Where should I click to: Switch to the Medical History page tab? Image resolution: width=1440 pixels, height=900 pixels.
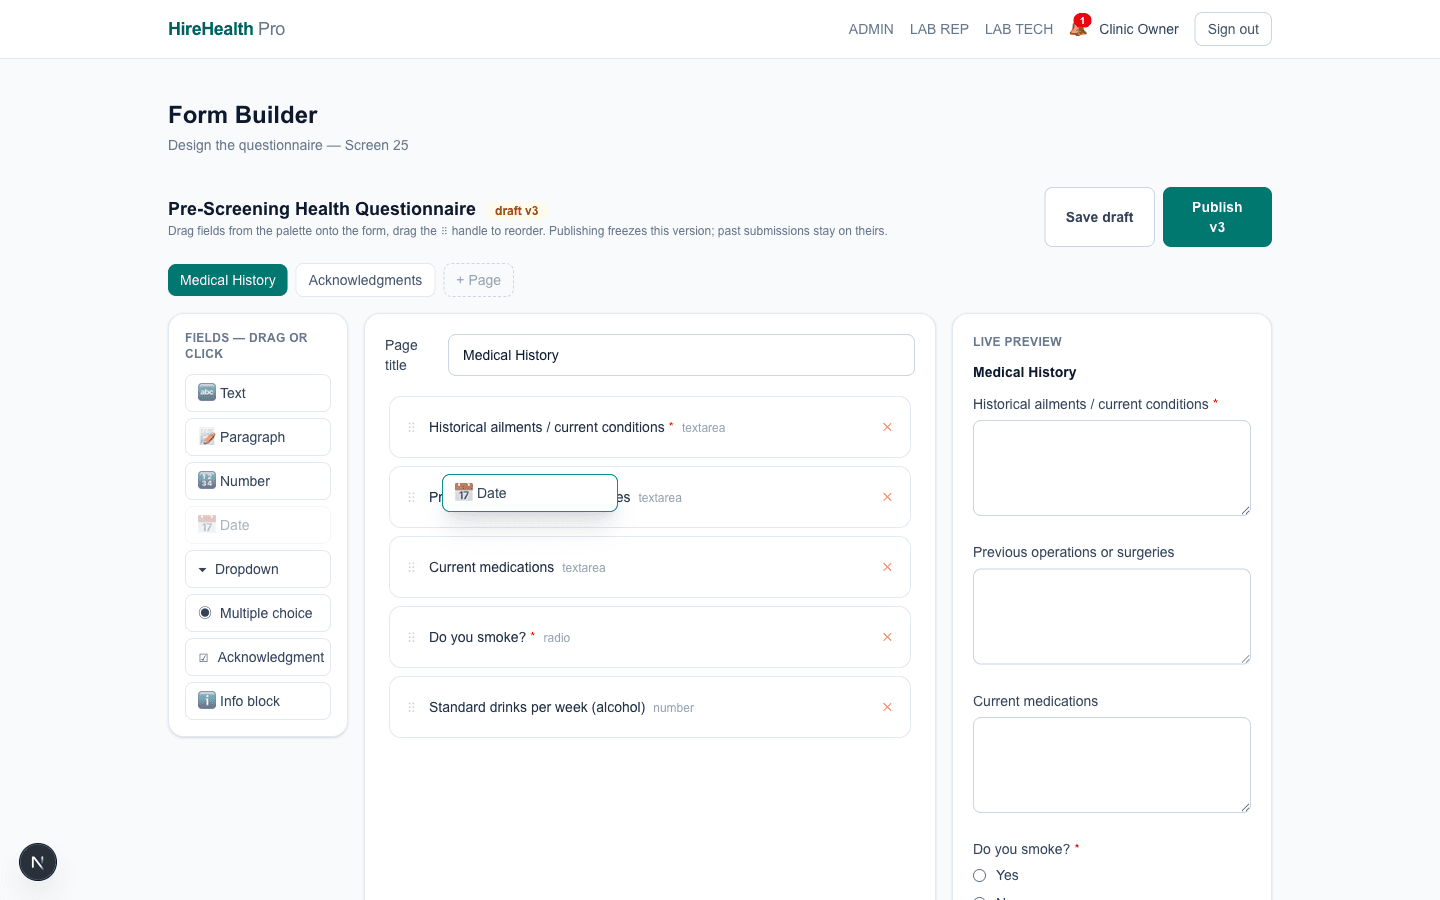pos(228,280)
